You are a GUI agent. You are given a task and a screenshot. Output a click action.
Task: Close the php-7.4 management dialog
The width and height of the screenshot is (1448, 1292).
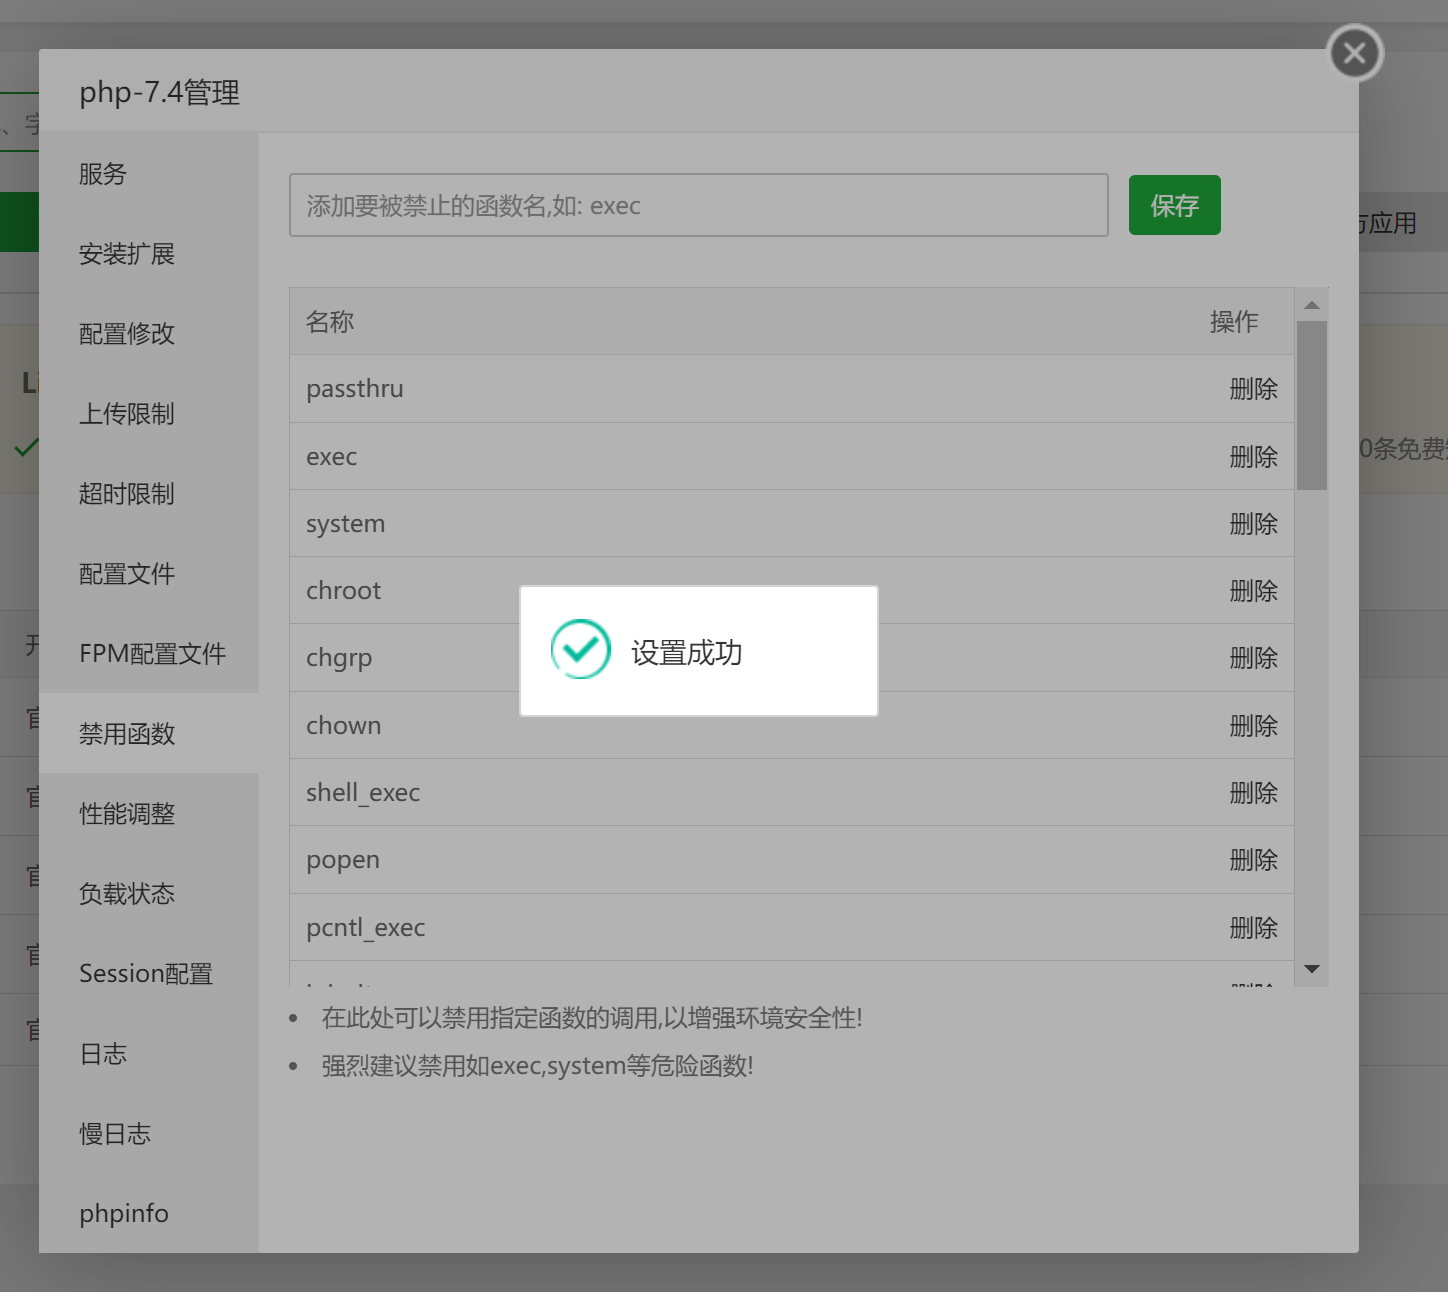click(1354, 53)
